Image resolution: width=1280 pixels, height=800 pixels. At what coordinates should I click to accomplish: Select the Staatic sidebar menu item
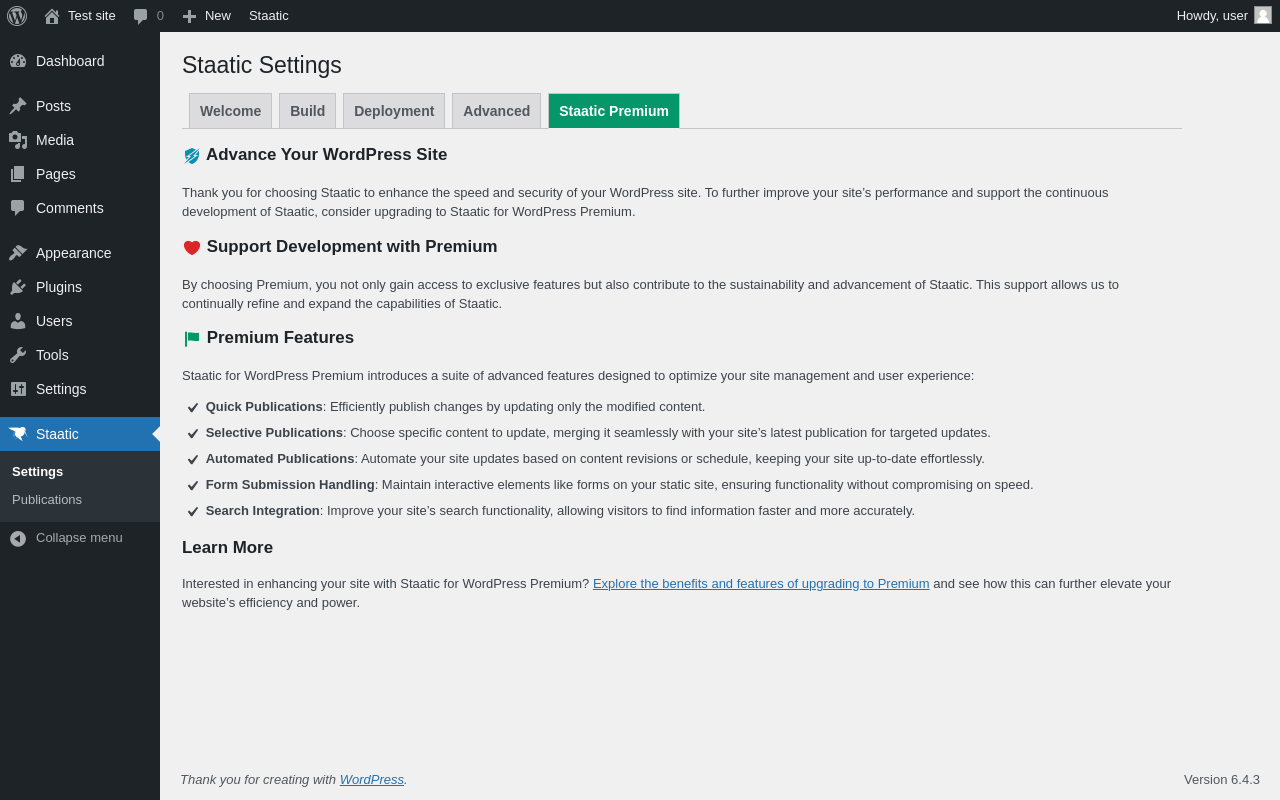tap(80, 434)
